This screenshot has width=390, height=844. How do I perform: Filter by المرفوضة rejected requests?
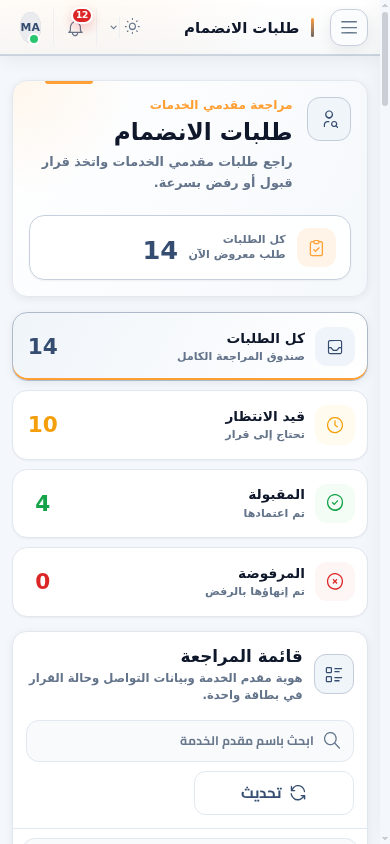[190, 582]
